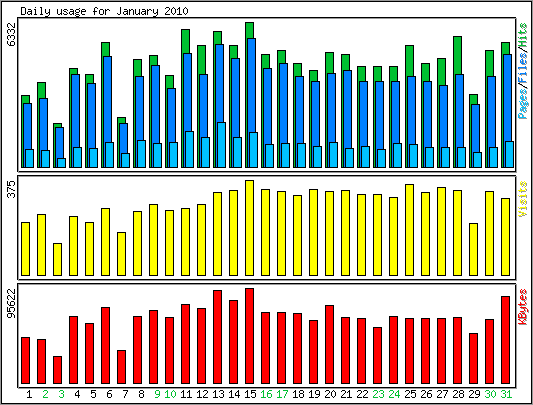Screen dimensions: 533x405
Task: Select green day label 17
Action: tap(282, 394)
